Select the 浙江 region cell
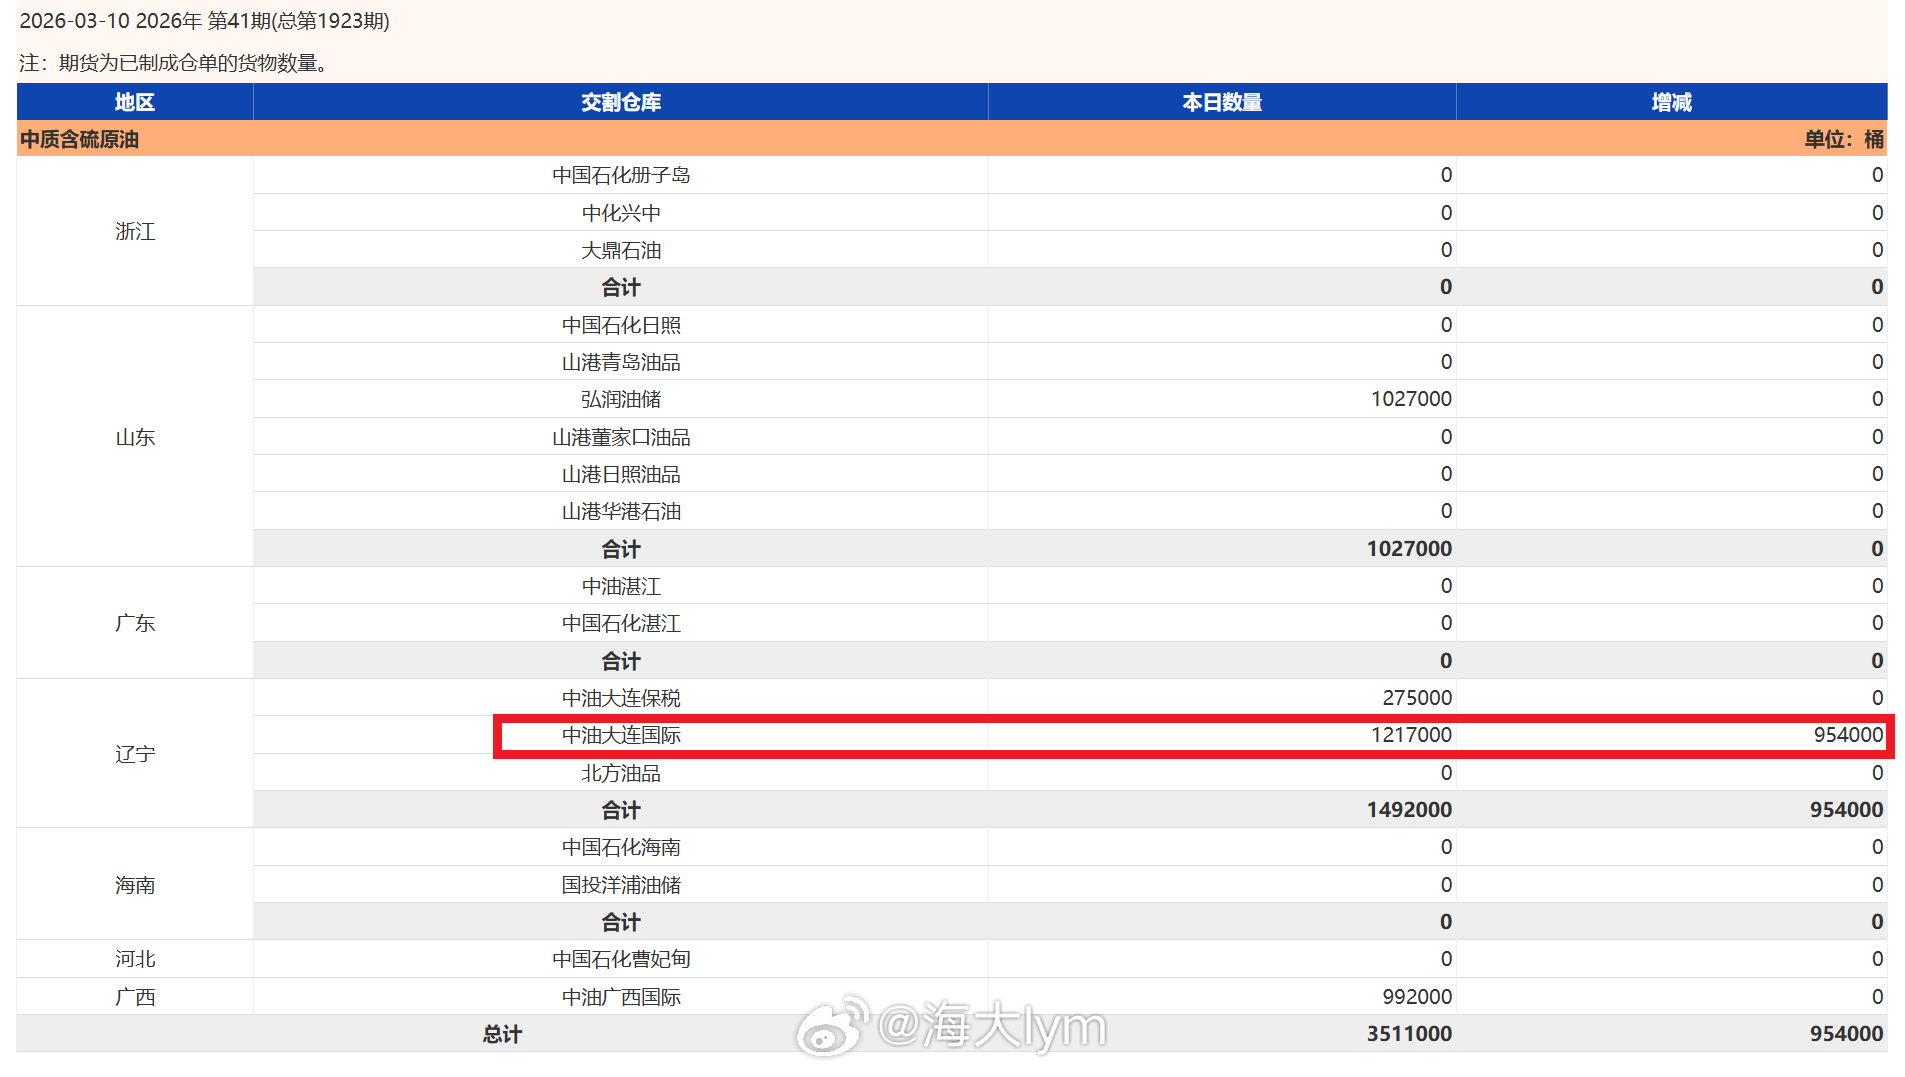 (x=134, y=231)
